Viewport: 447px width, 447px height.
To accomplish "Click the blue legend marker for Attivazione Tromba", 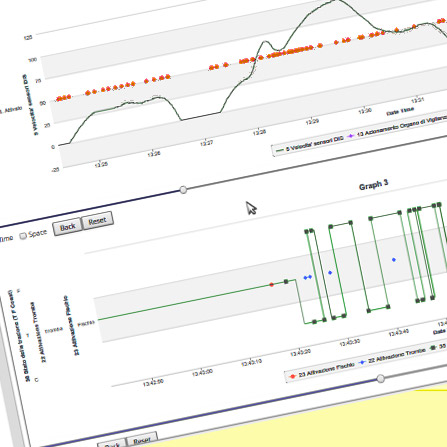I will point(362,362).
